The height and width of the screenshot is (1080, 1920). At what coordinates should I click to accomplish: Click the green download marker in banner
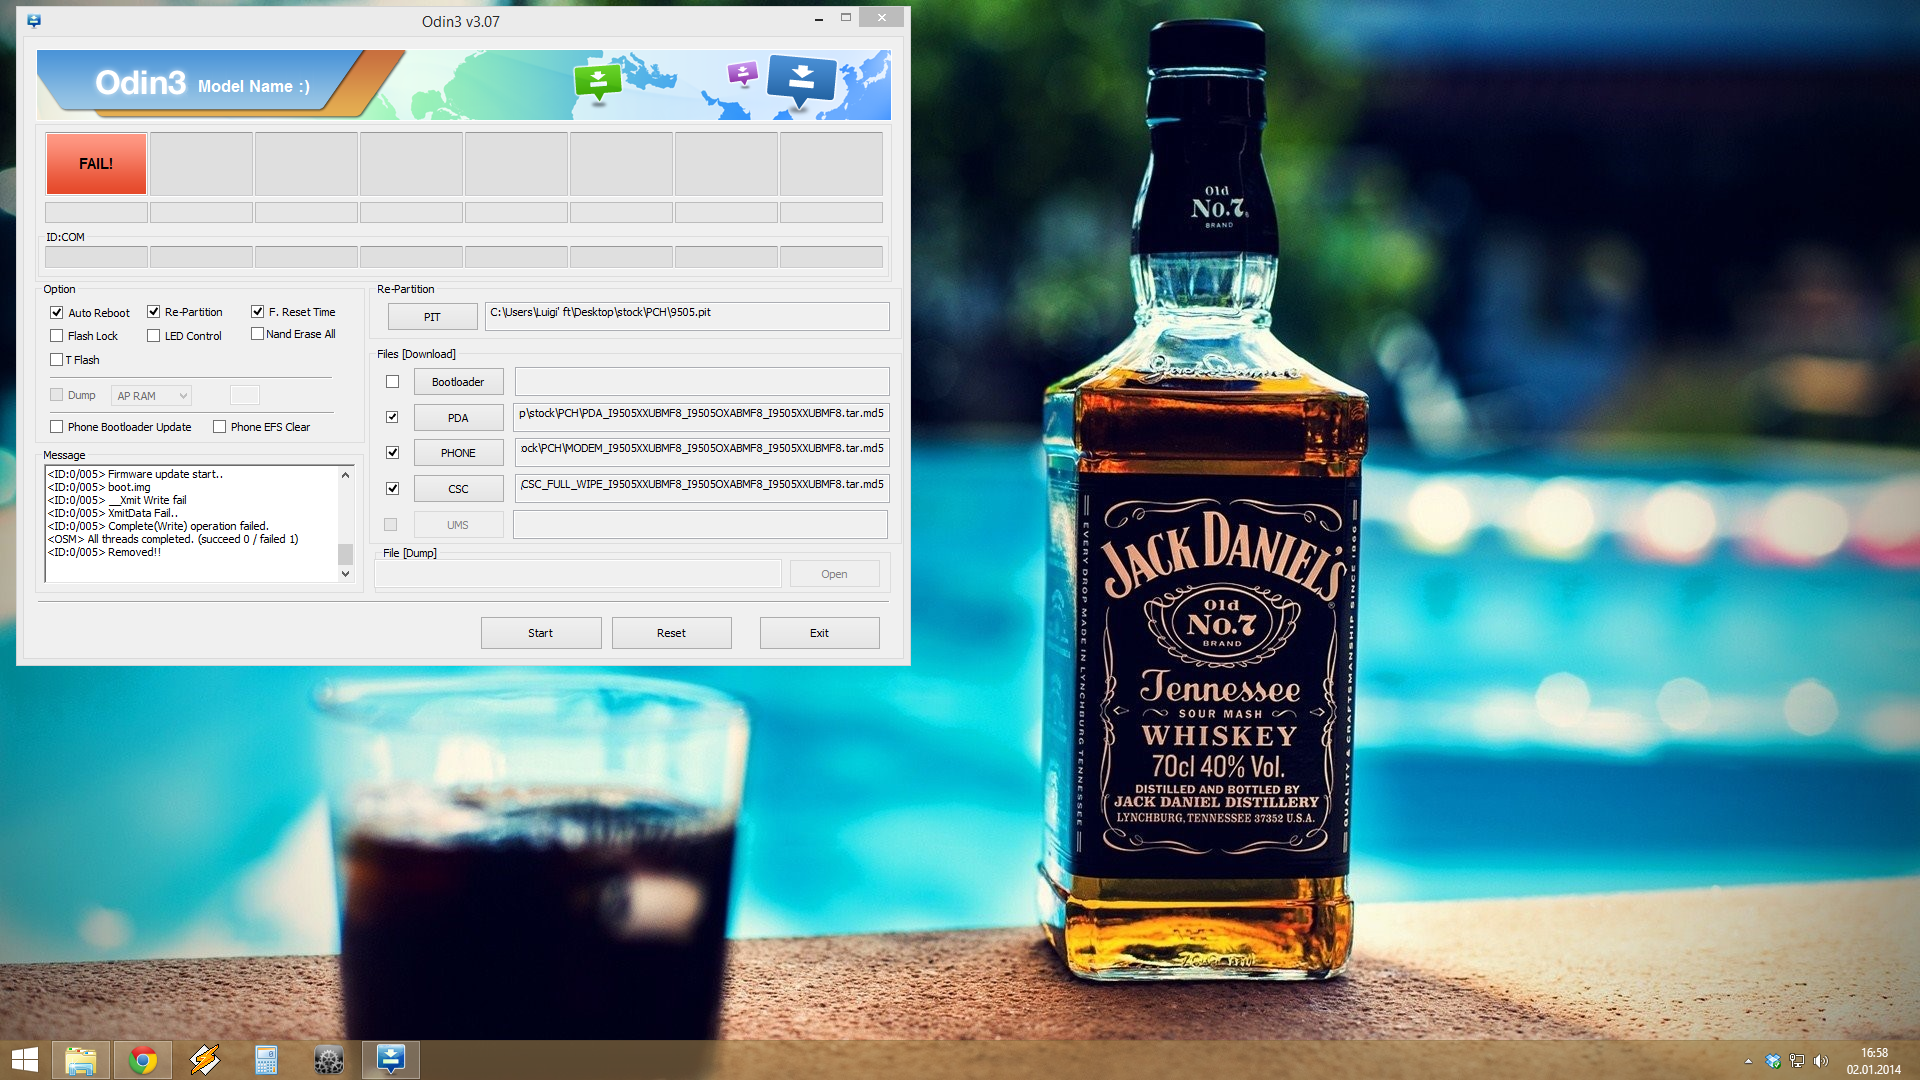point(598,83)
